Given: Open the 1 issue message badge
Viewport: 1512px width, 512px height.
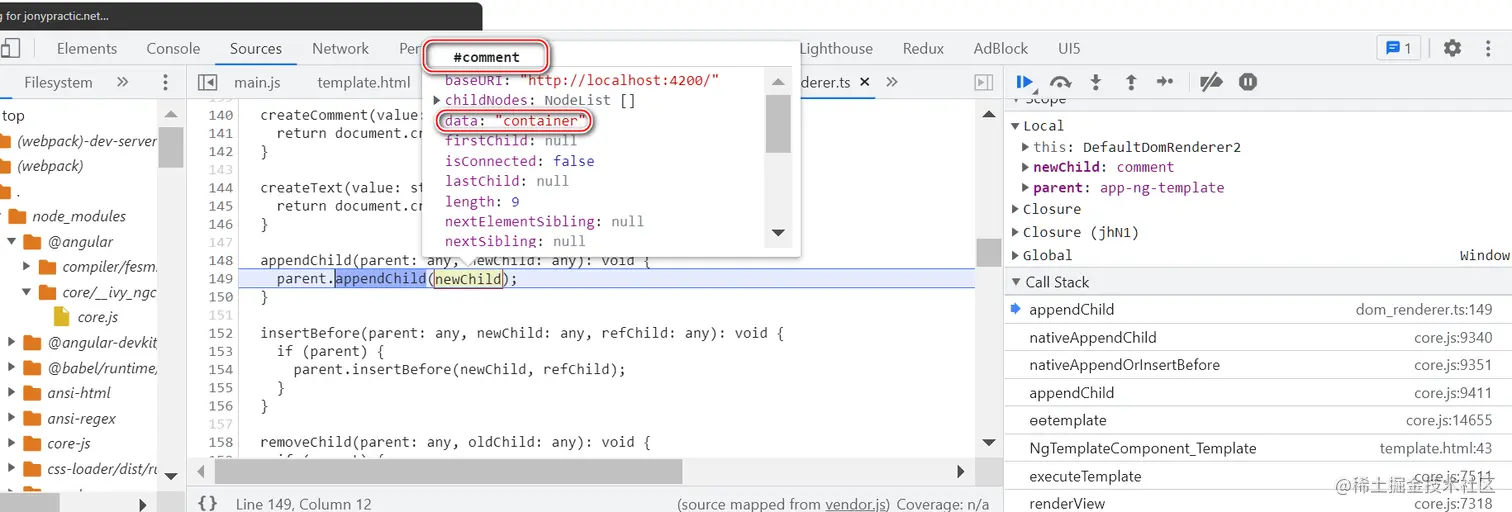Looking at the screenshot, I should (x=1398, y=48).
